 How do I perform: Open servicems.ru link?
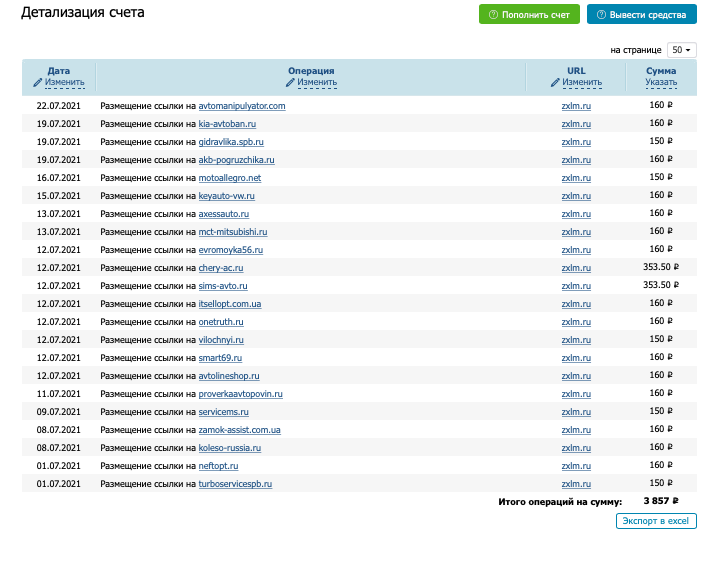tap(223, 412)
